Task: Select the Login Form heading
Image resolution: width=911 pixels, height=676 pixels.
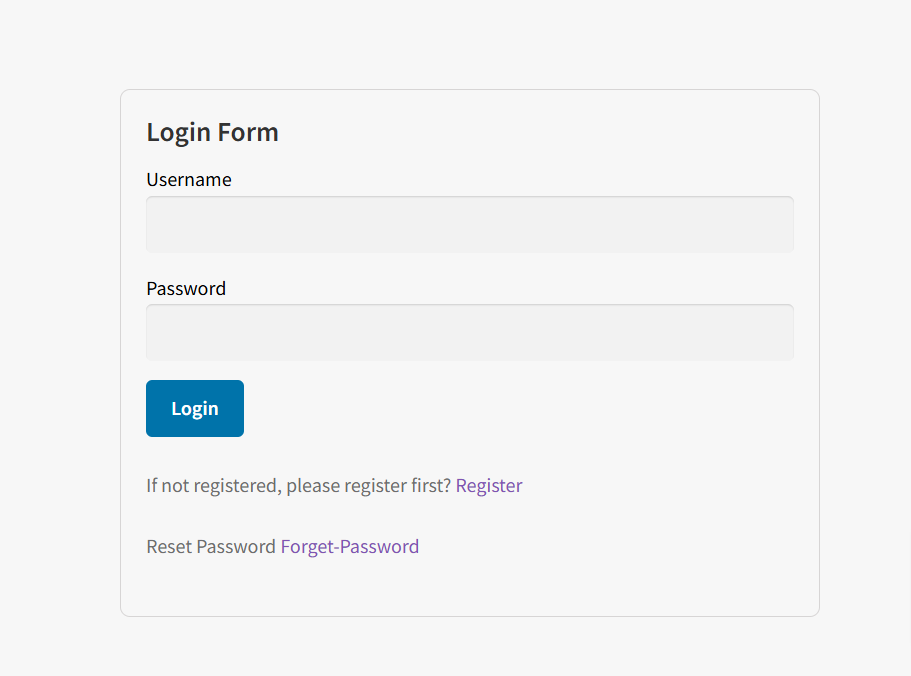Action: point(212,132)
